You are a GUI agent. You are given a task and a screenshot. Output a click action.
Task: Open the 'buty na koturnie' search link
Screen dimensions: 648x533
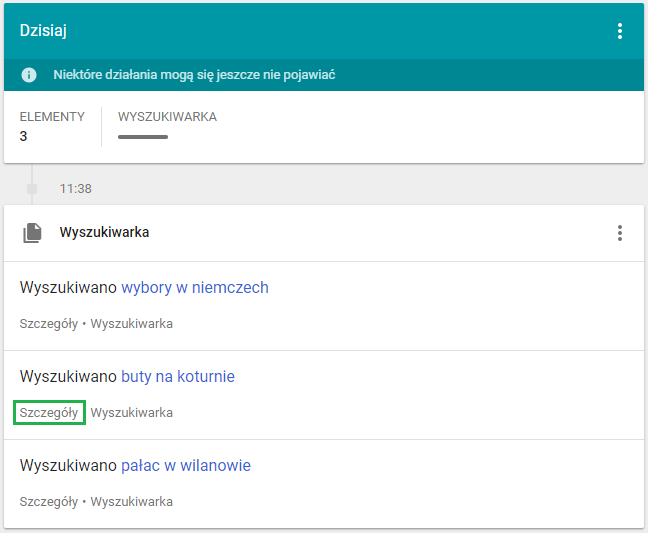pos(178,377)
